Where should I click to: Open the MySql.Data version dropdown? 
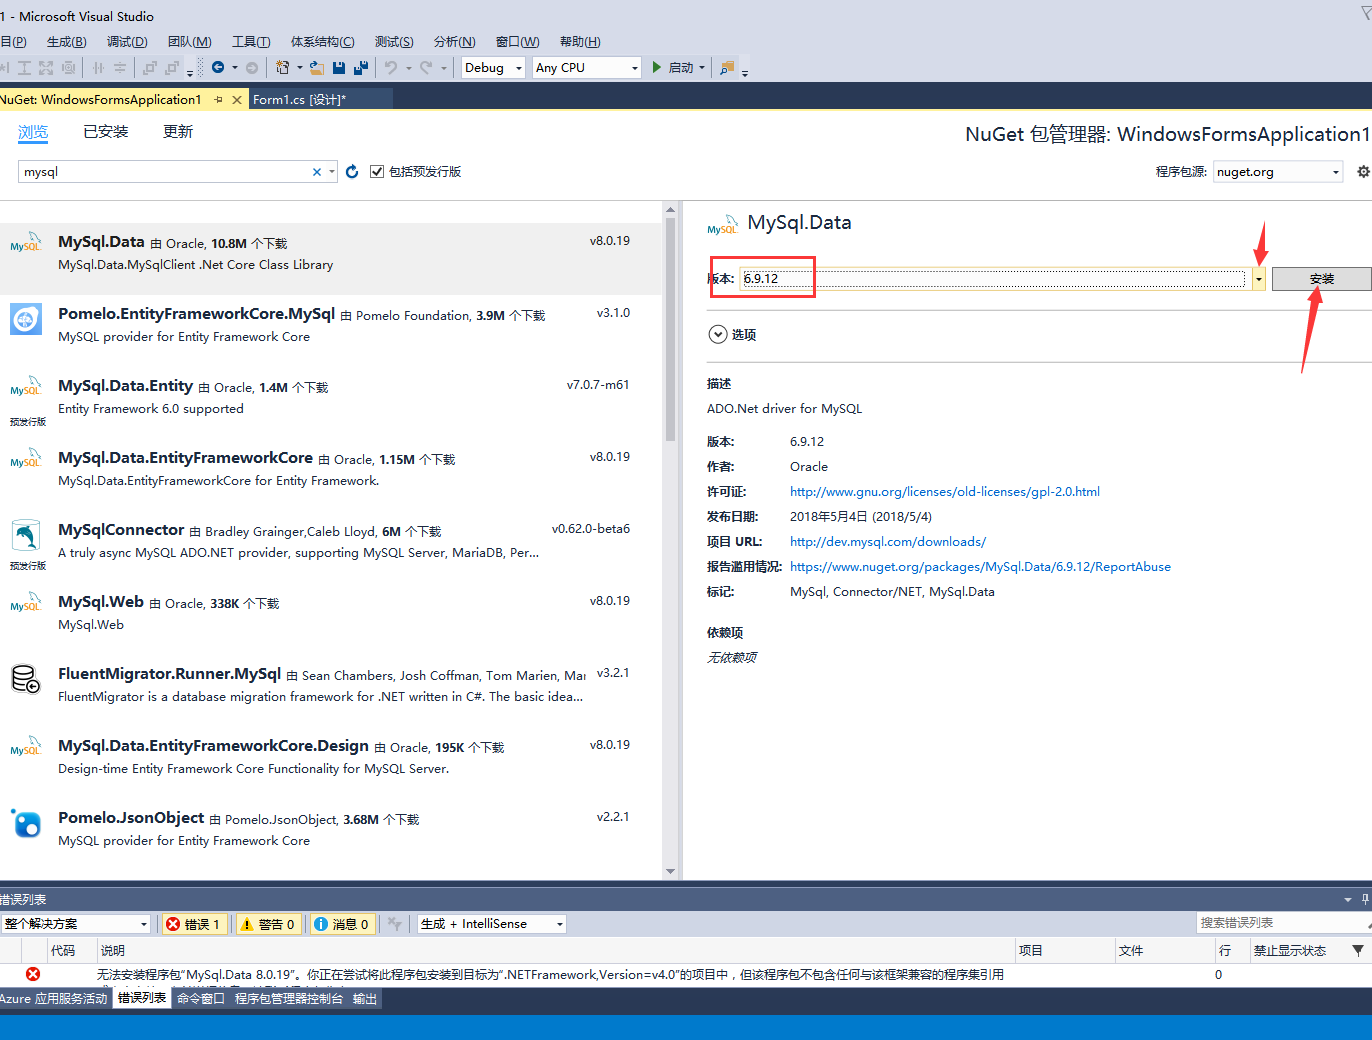point(1258,279)
